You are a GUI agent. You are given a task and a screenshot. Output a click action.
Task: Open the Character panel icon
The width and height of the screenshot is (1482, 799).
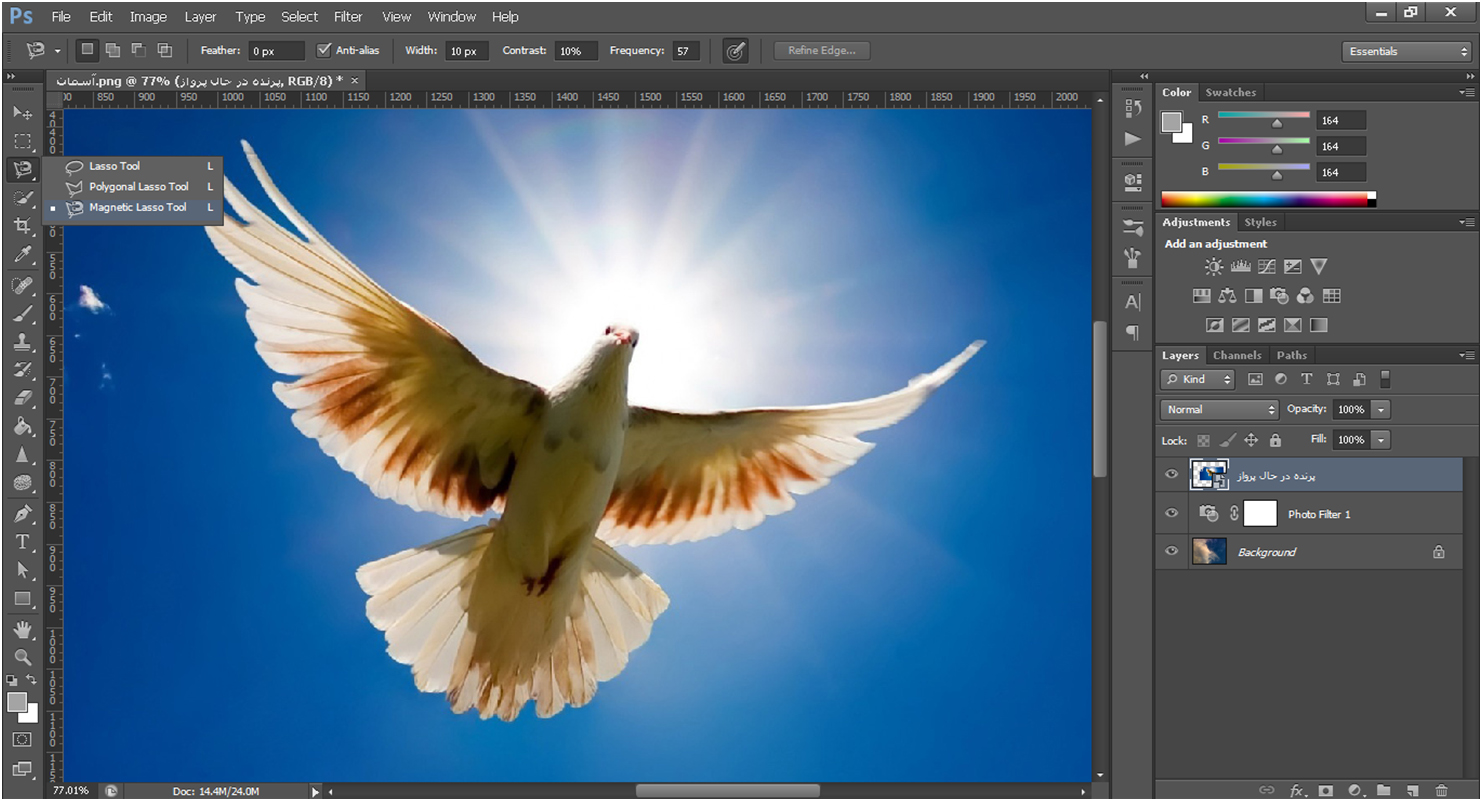coord(1132,302)
